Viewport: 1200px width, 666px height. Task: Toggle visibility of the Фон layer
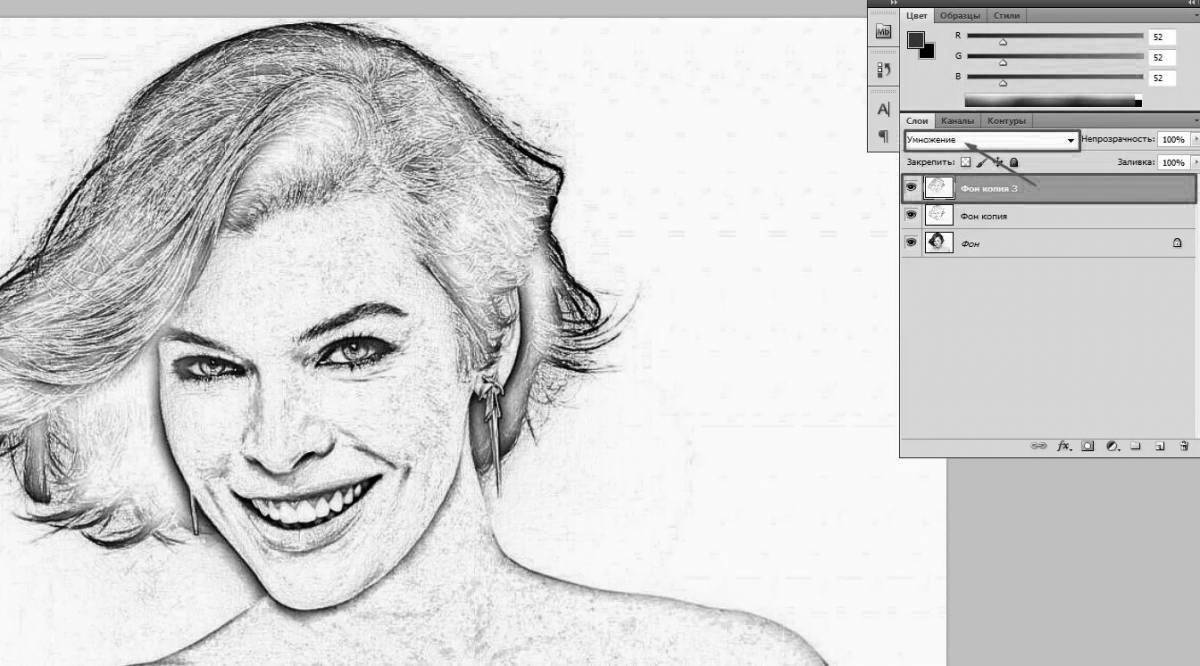(x=911, y=242)
